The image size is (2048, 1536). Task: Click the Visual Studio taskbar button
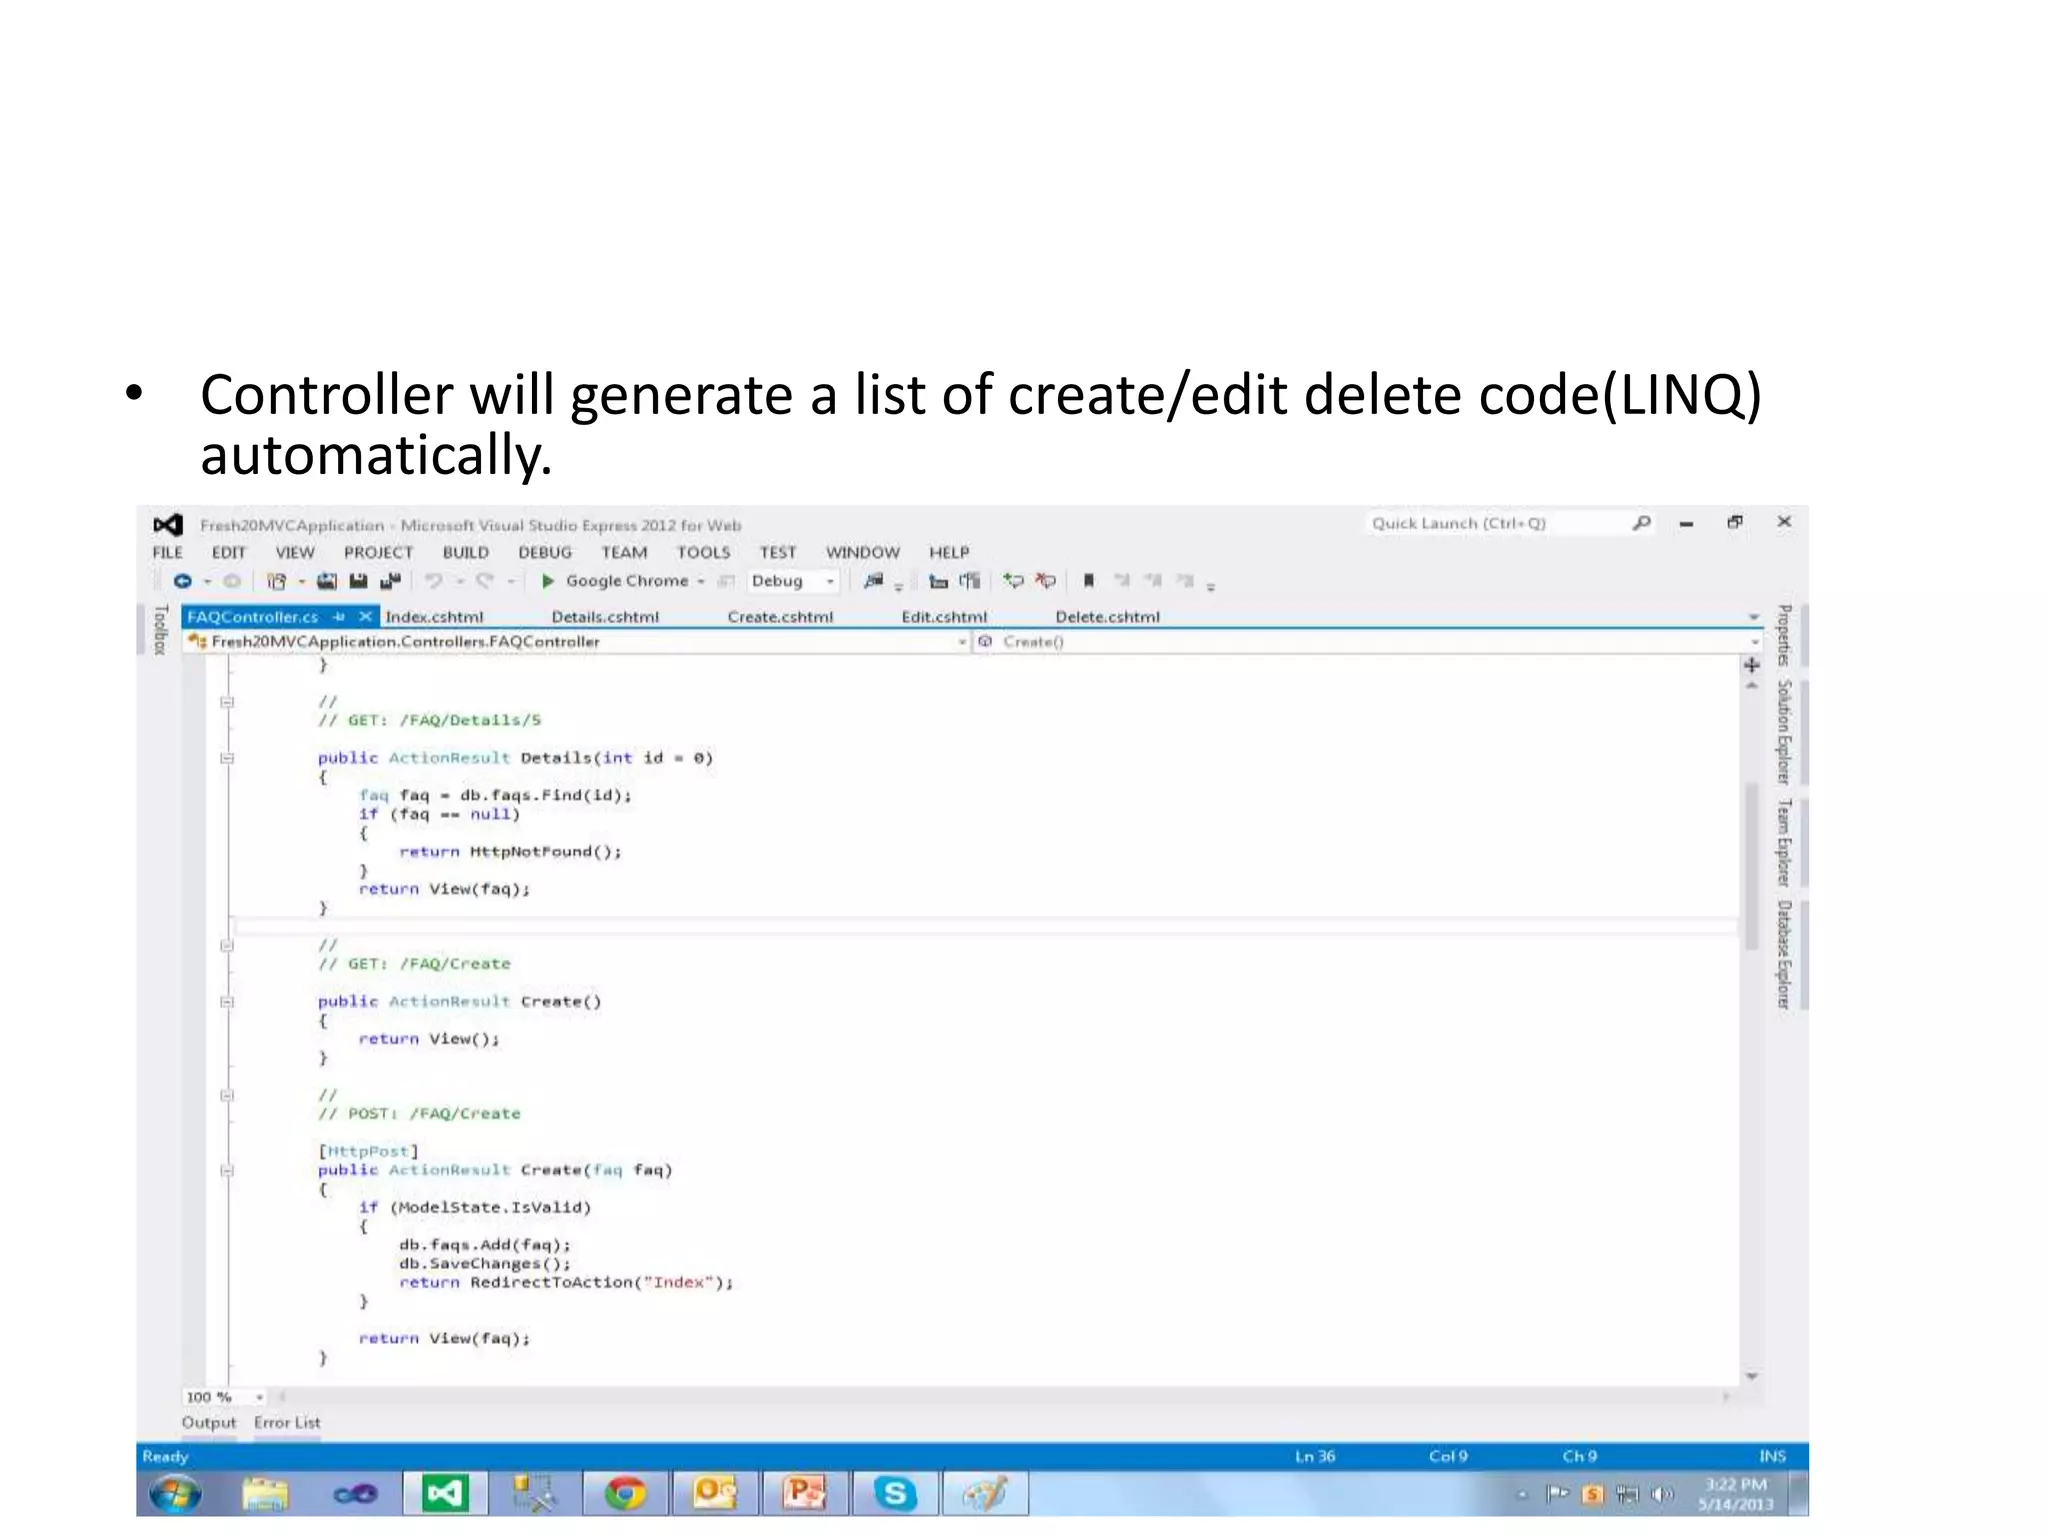click(444, 1494)
